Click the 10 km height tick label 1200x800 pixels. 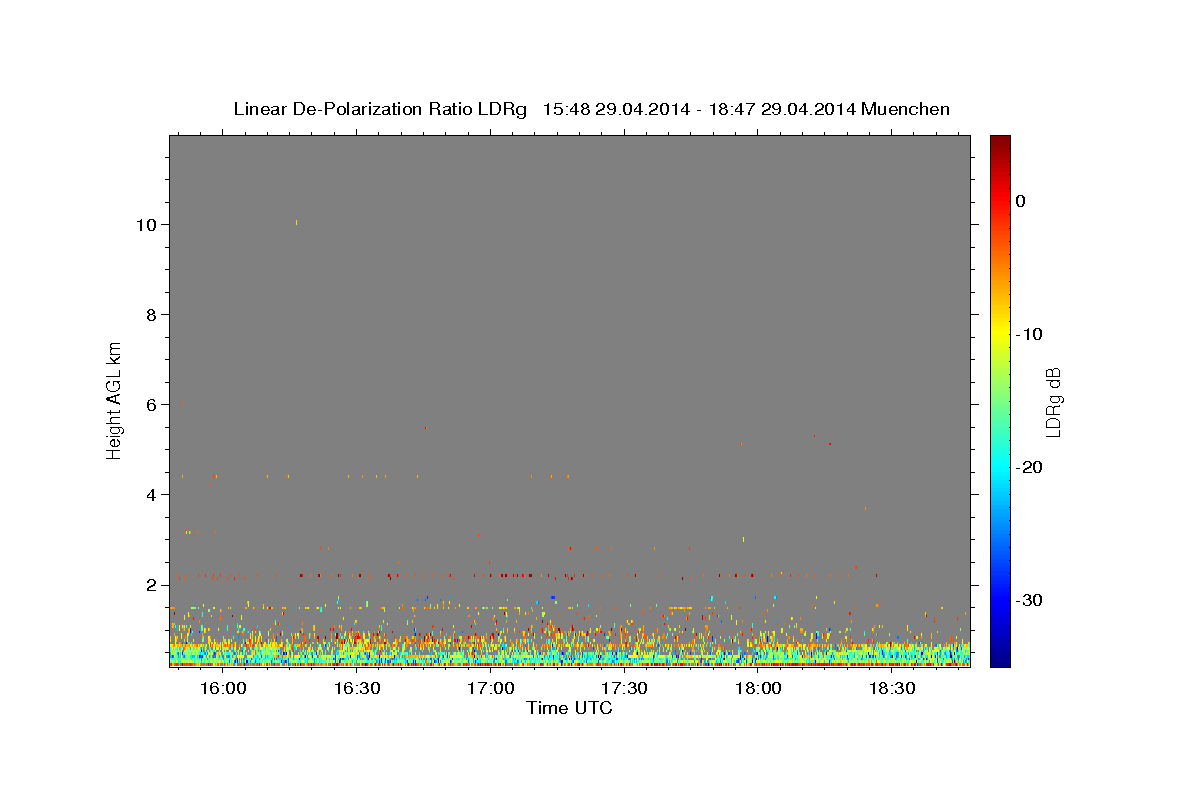(147, 225)
